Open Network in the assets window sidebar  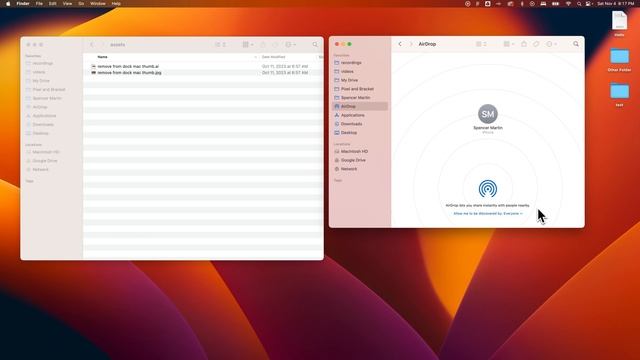pos(52,169)
